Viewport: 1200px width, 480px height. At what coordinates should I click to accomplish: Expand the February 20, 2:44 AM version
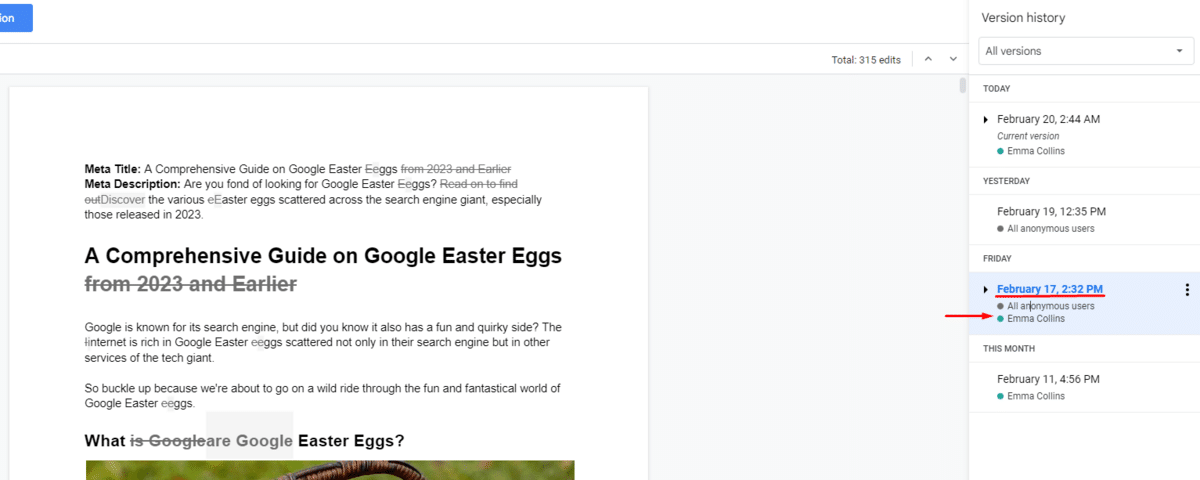(986, 120)
